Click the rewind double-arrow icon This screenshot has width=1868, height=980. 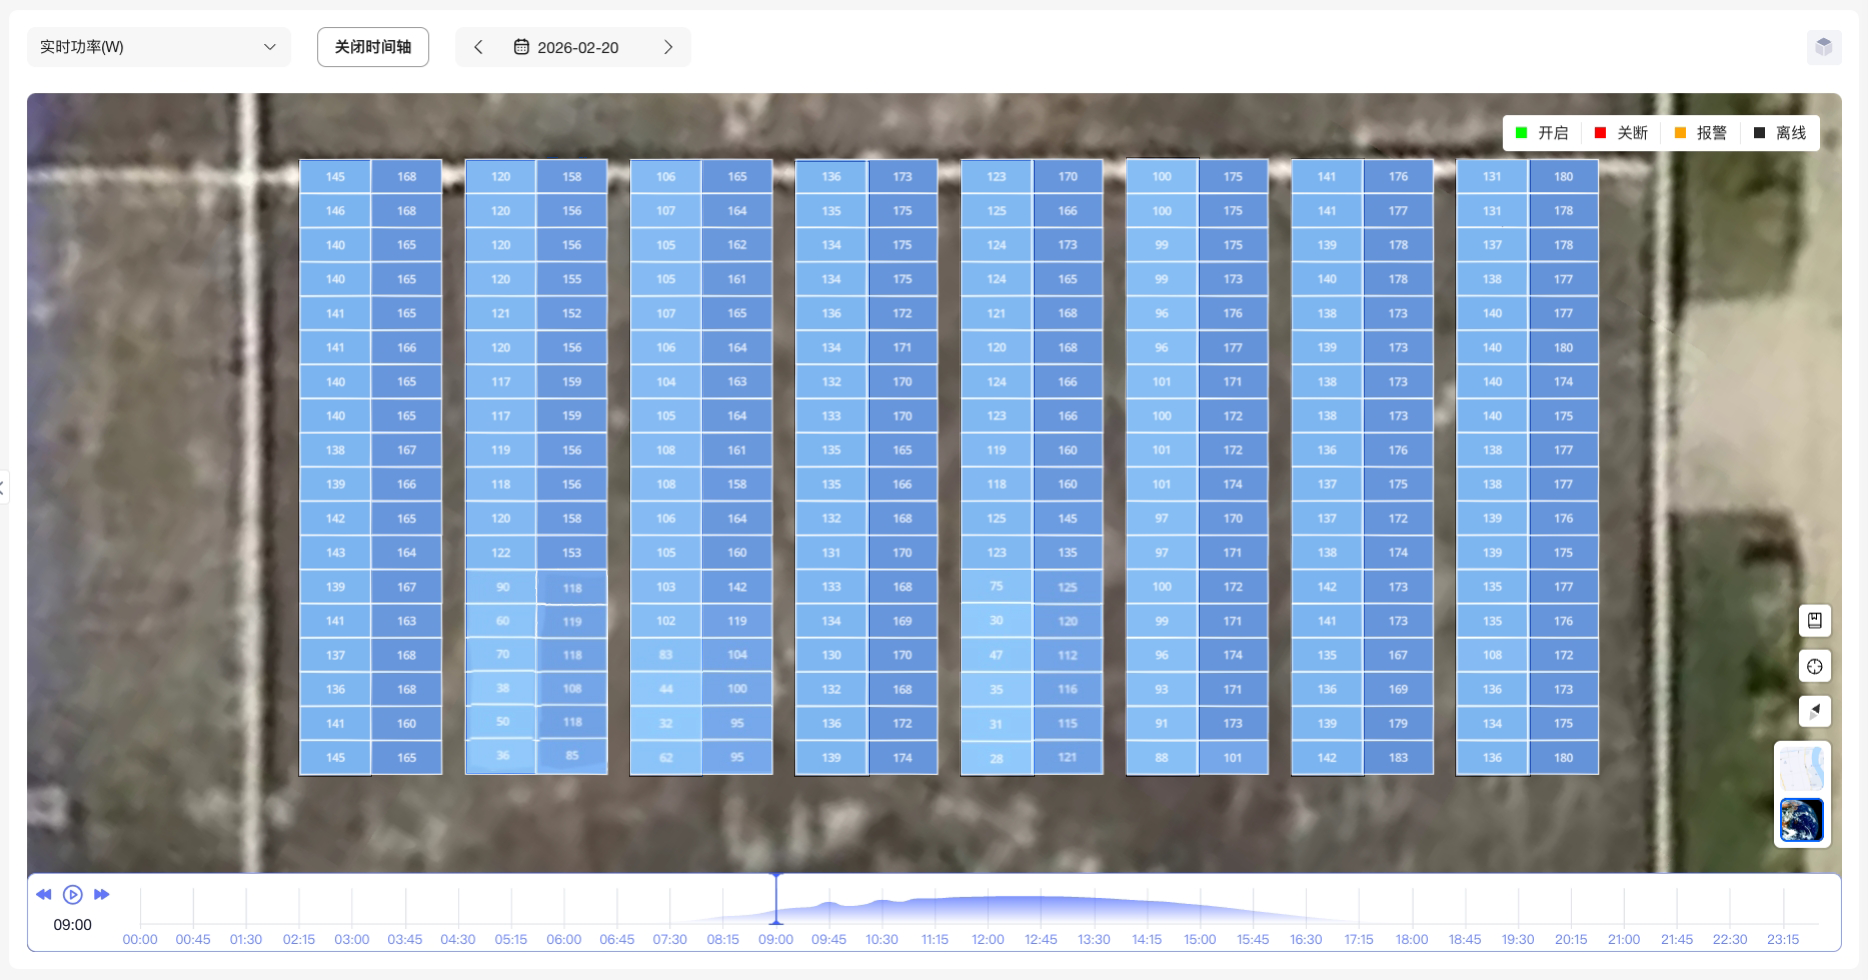44,895
